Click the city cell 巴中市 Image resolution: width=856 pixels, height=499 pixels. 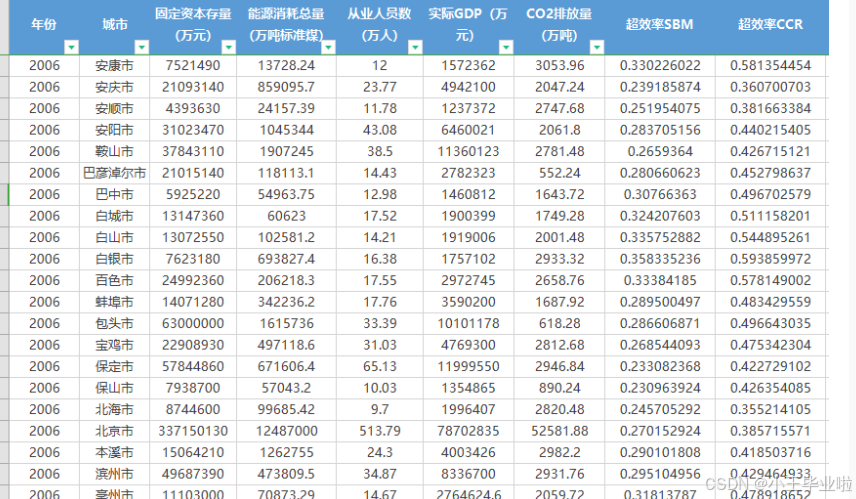[115, 194]
